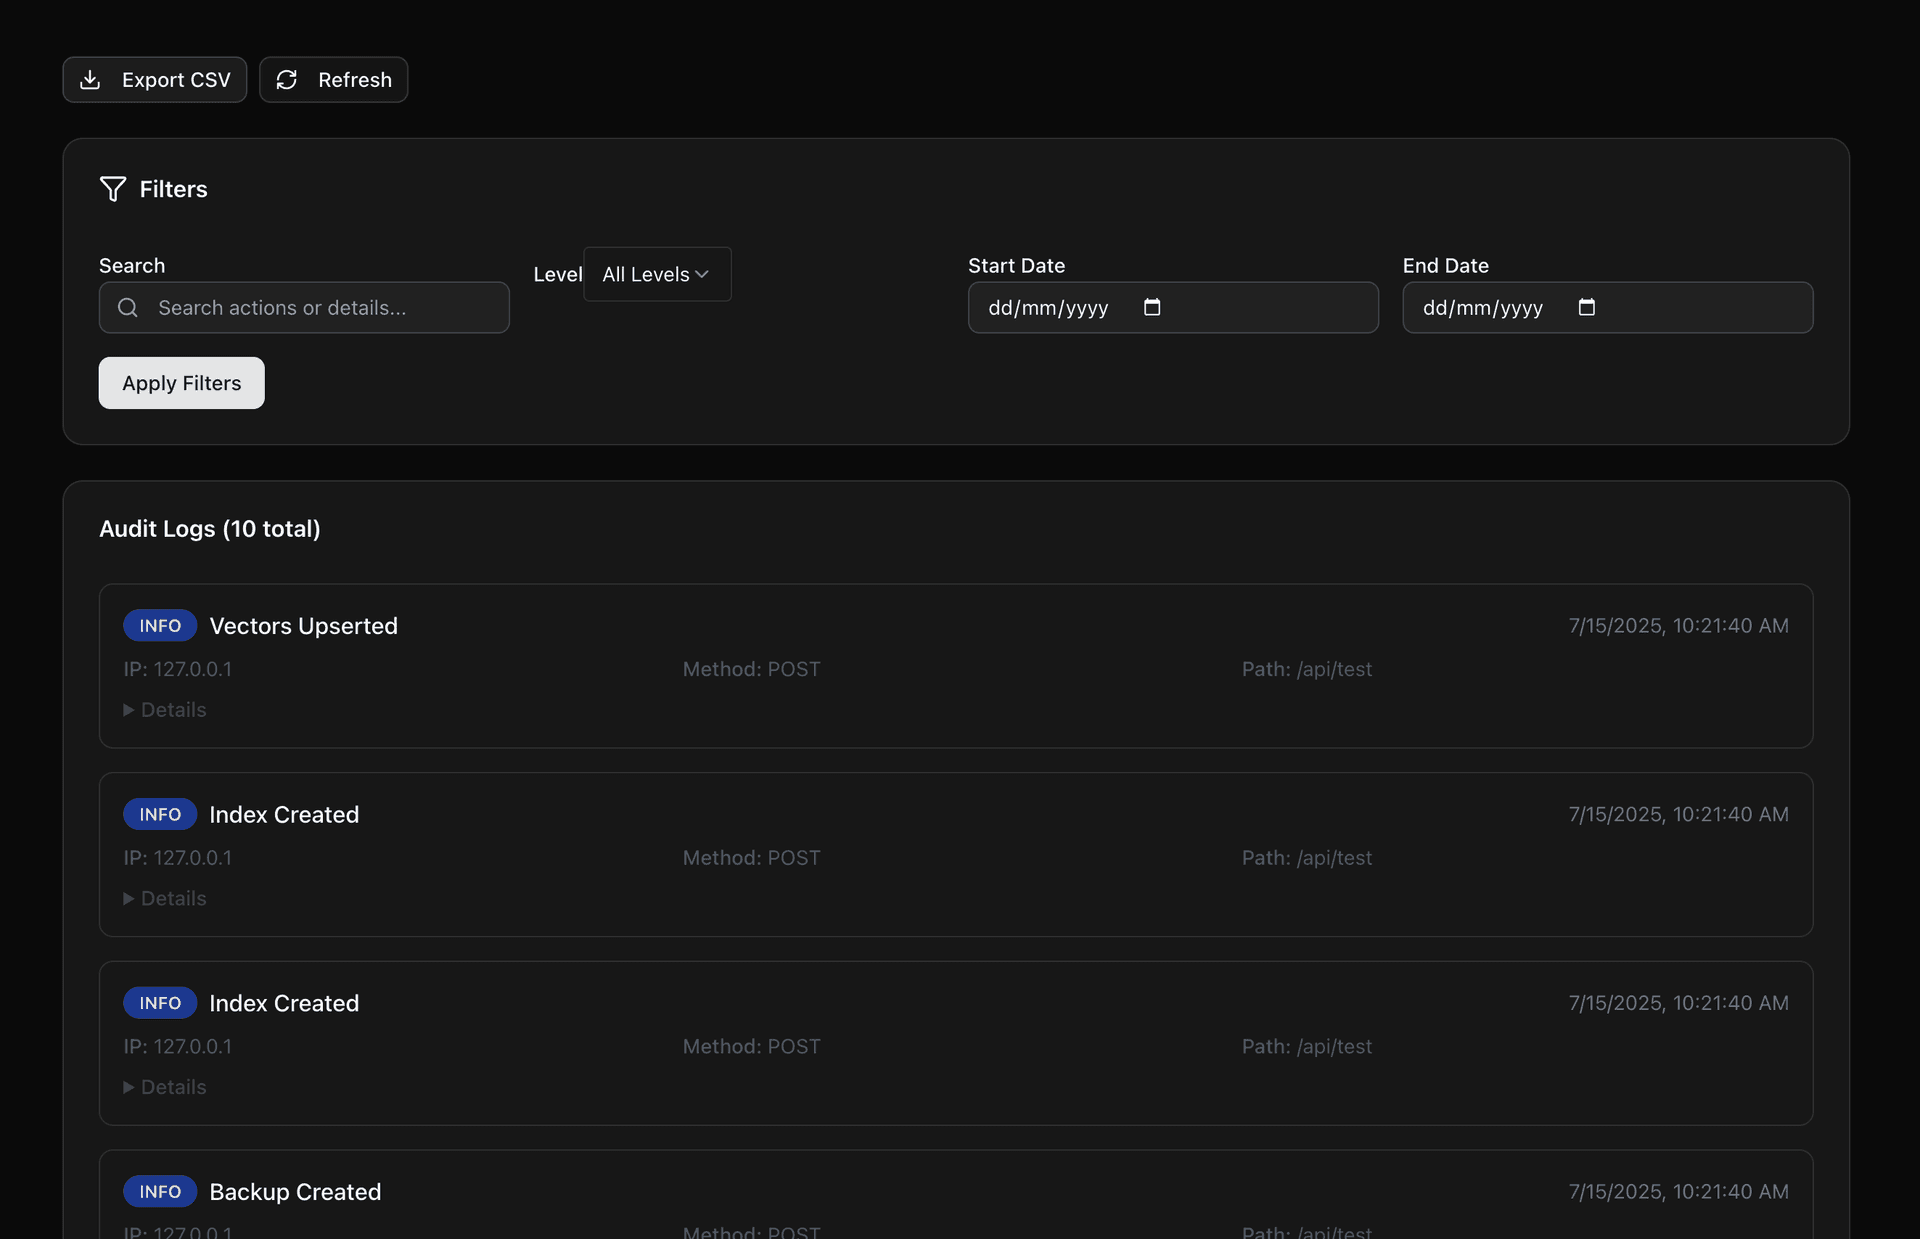Click the INFO badge on Vectors Upserted

click(x=160, y=626)
